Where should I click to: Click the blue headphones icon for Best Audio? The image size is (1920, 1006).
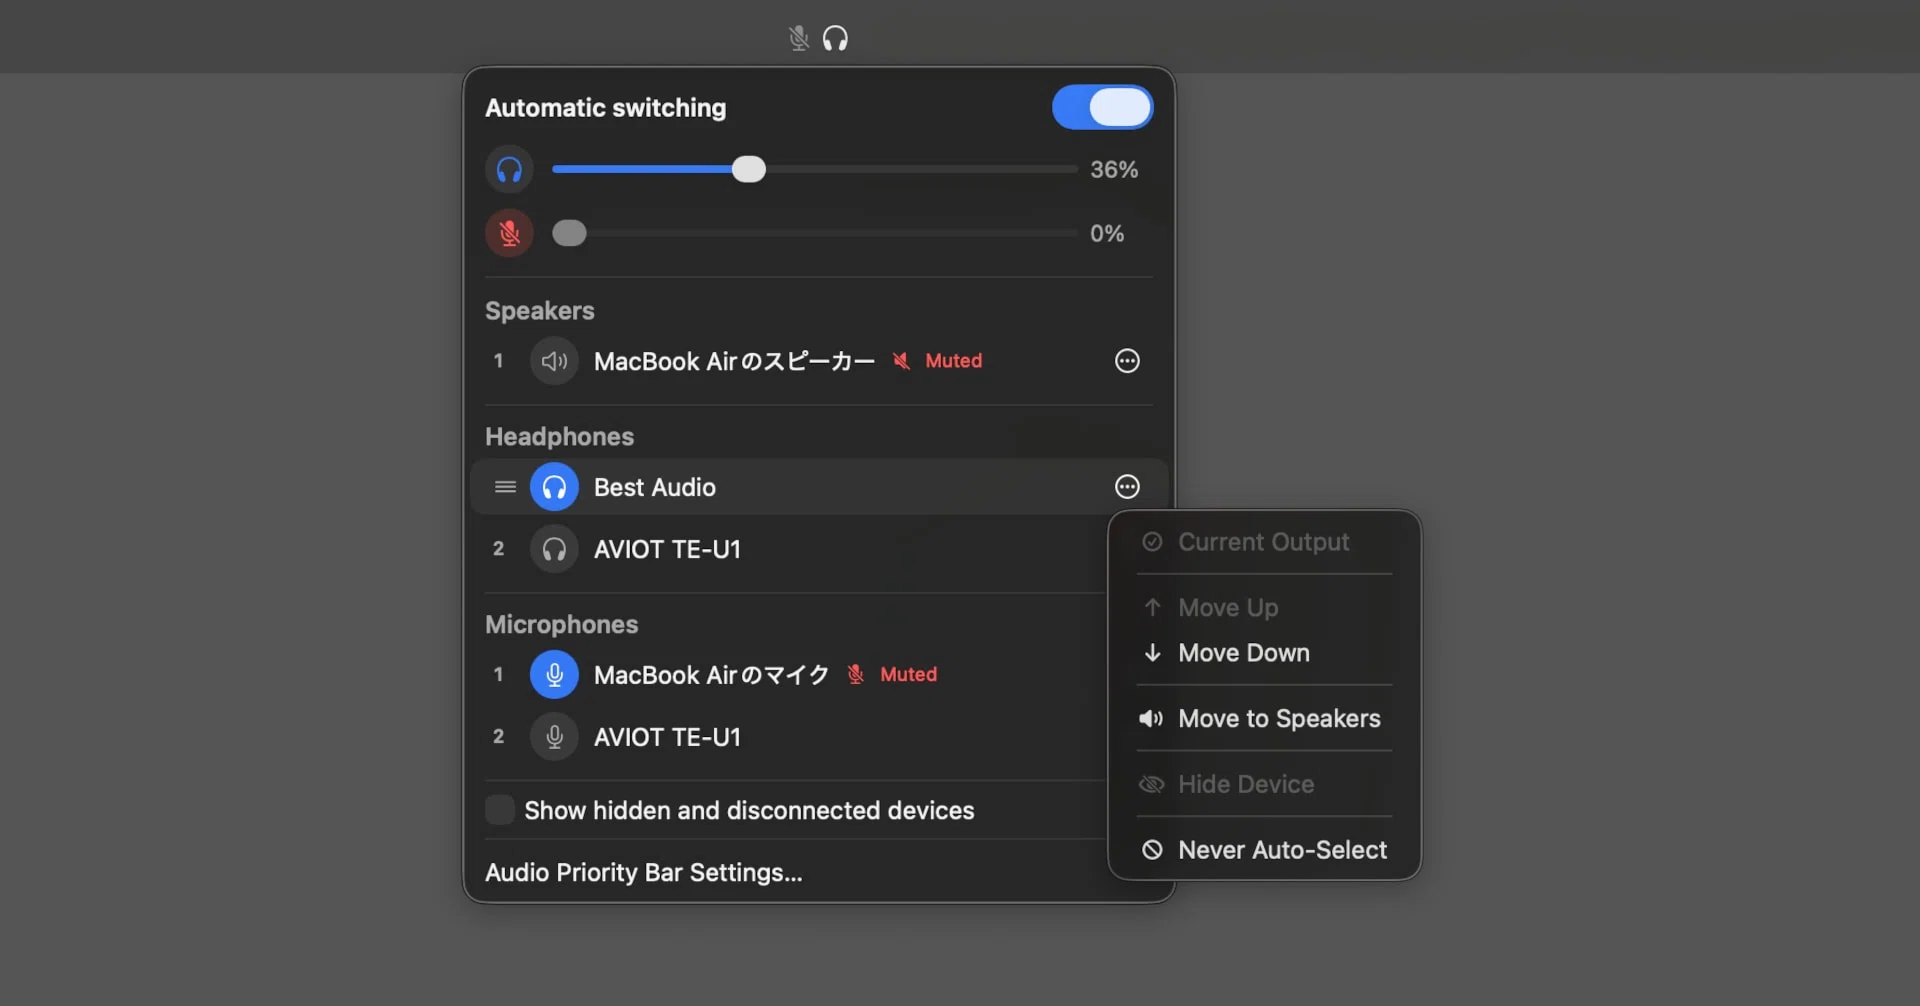pos(554,487)
